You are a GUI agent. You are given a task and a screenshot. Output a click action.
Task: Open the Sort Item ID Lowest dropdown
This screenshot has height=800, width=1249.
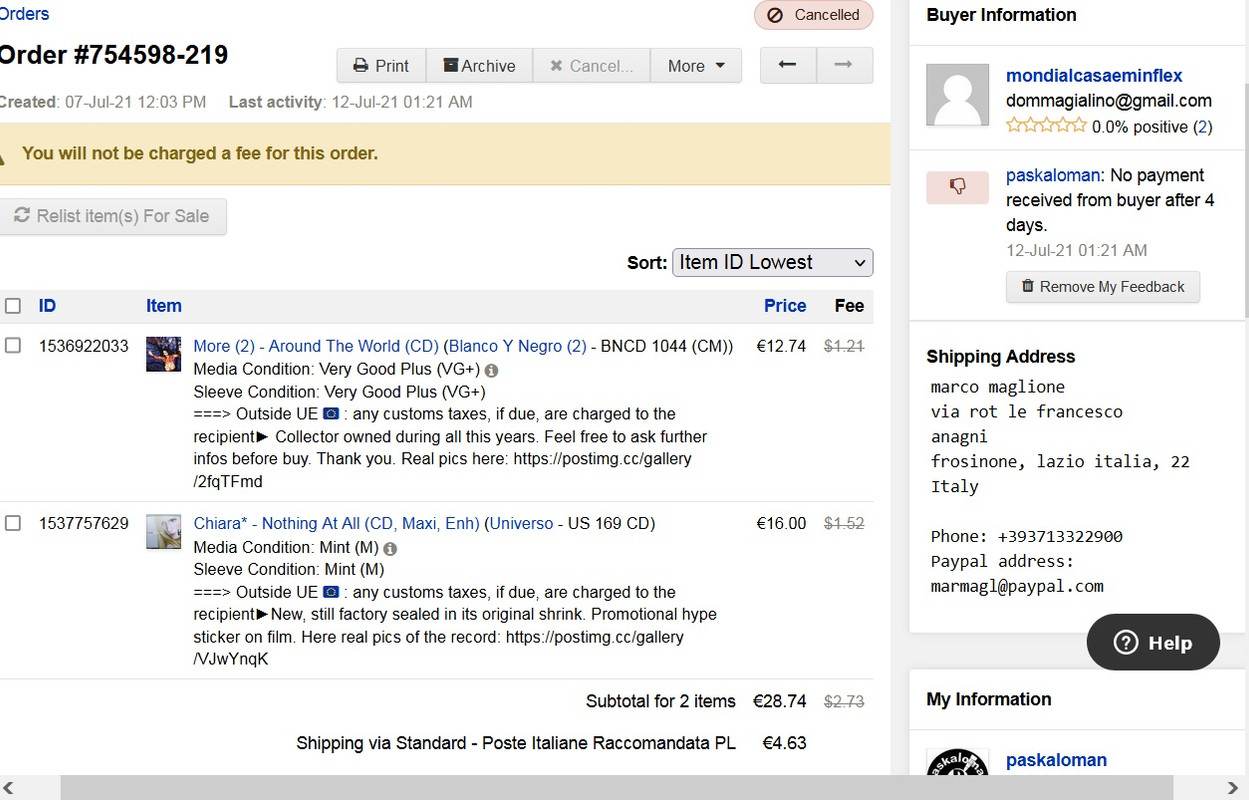tap(773, 262)
